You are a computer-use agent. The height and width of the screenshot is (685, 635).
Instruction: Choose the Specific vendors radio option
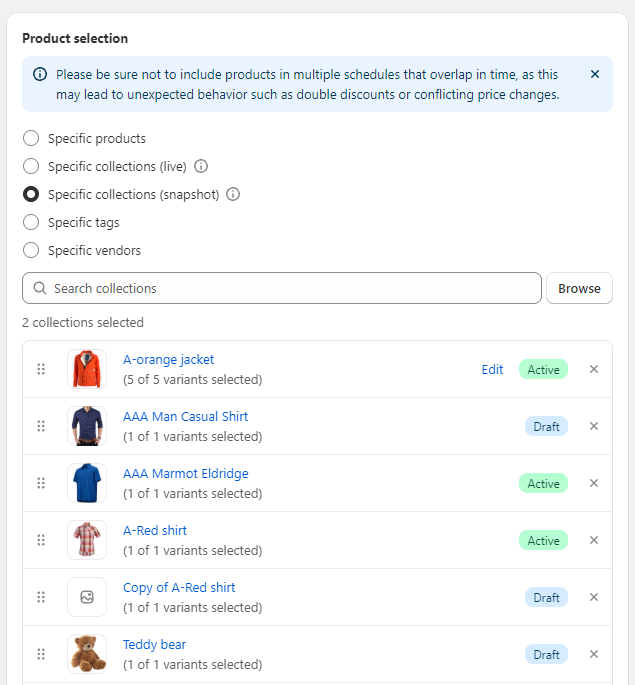[31, 250]
